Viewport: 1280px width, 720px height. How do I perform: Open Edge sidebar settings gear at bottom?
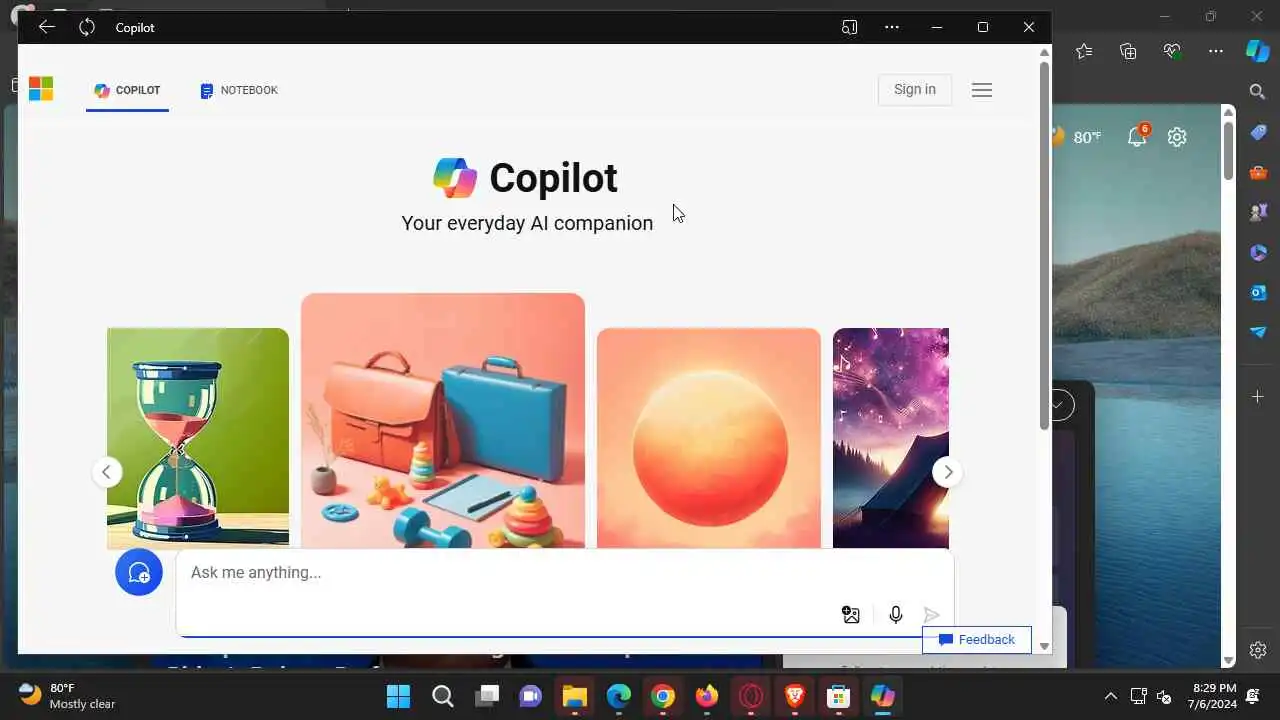coord(1258,650)
